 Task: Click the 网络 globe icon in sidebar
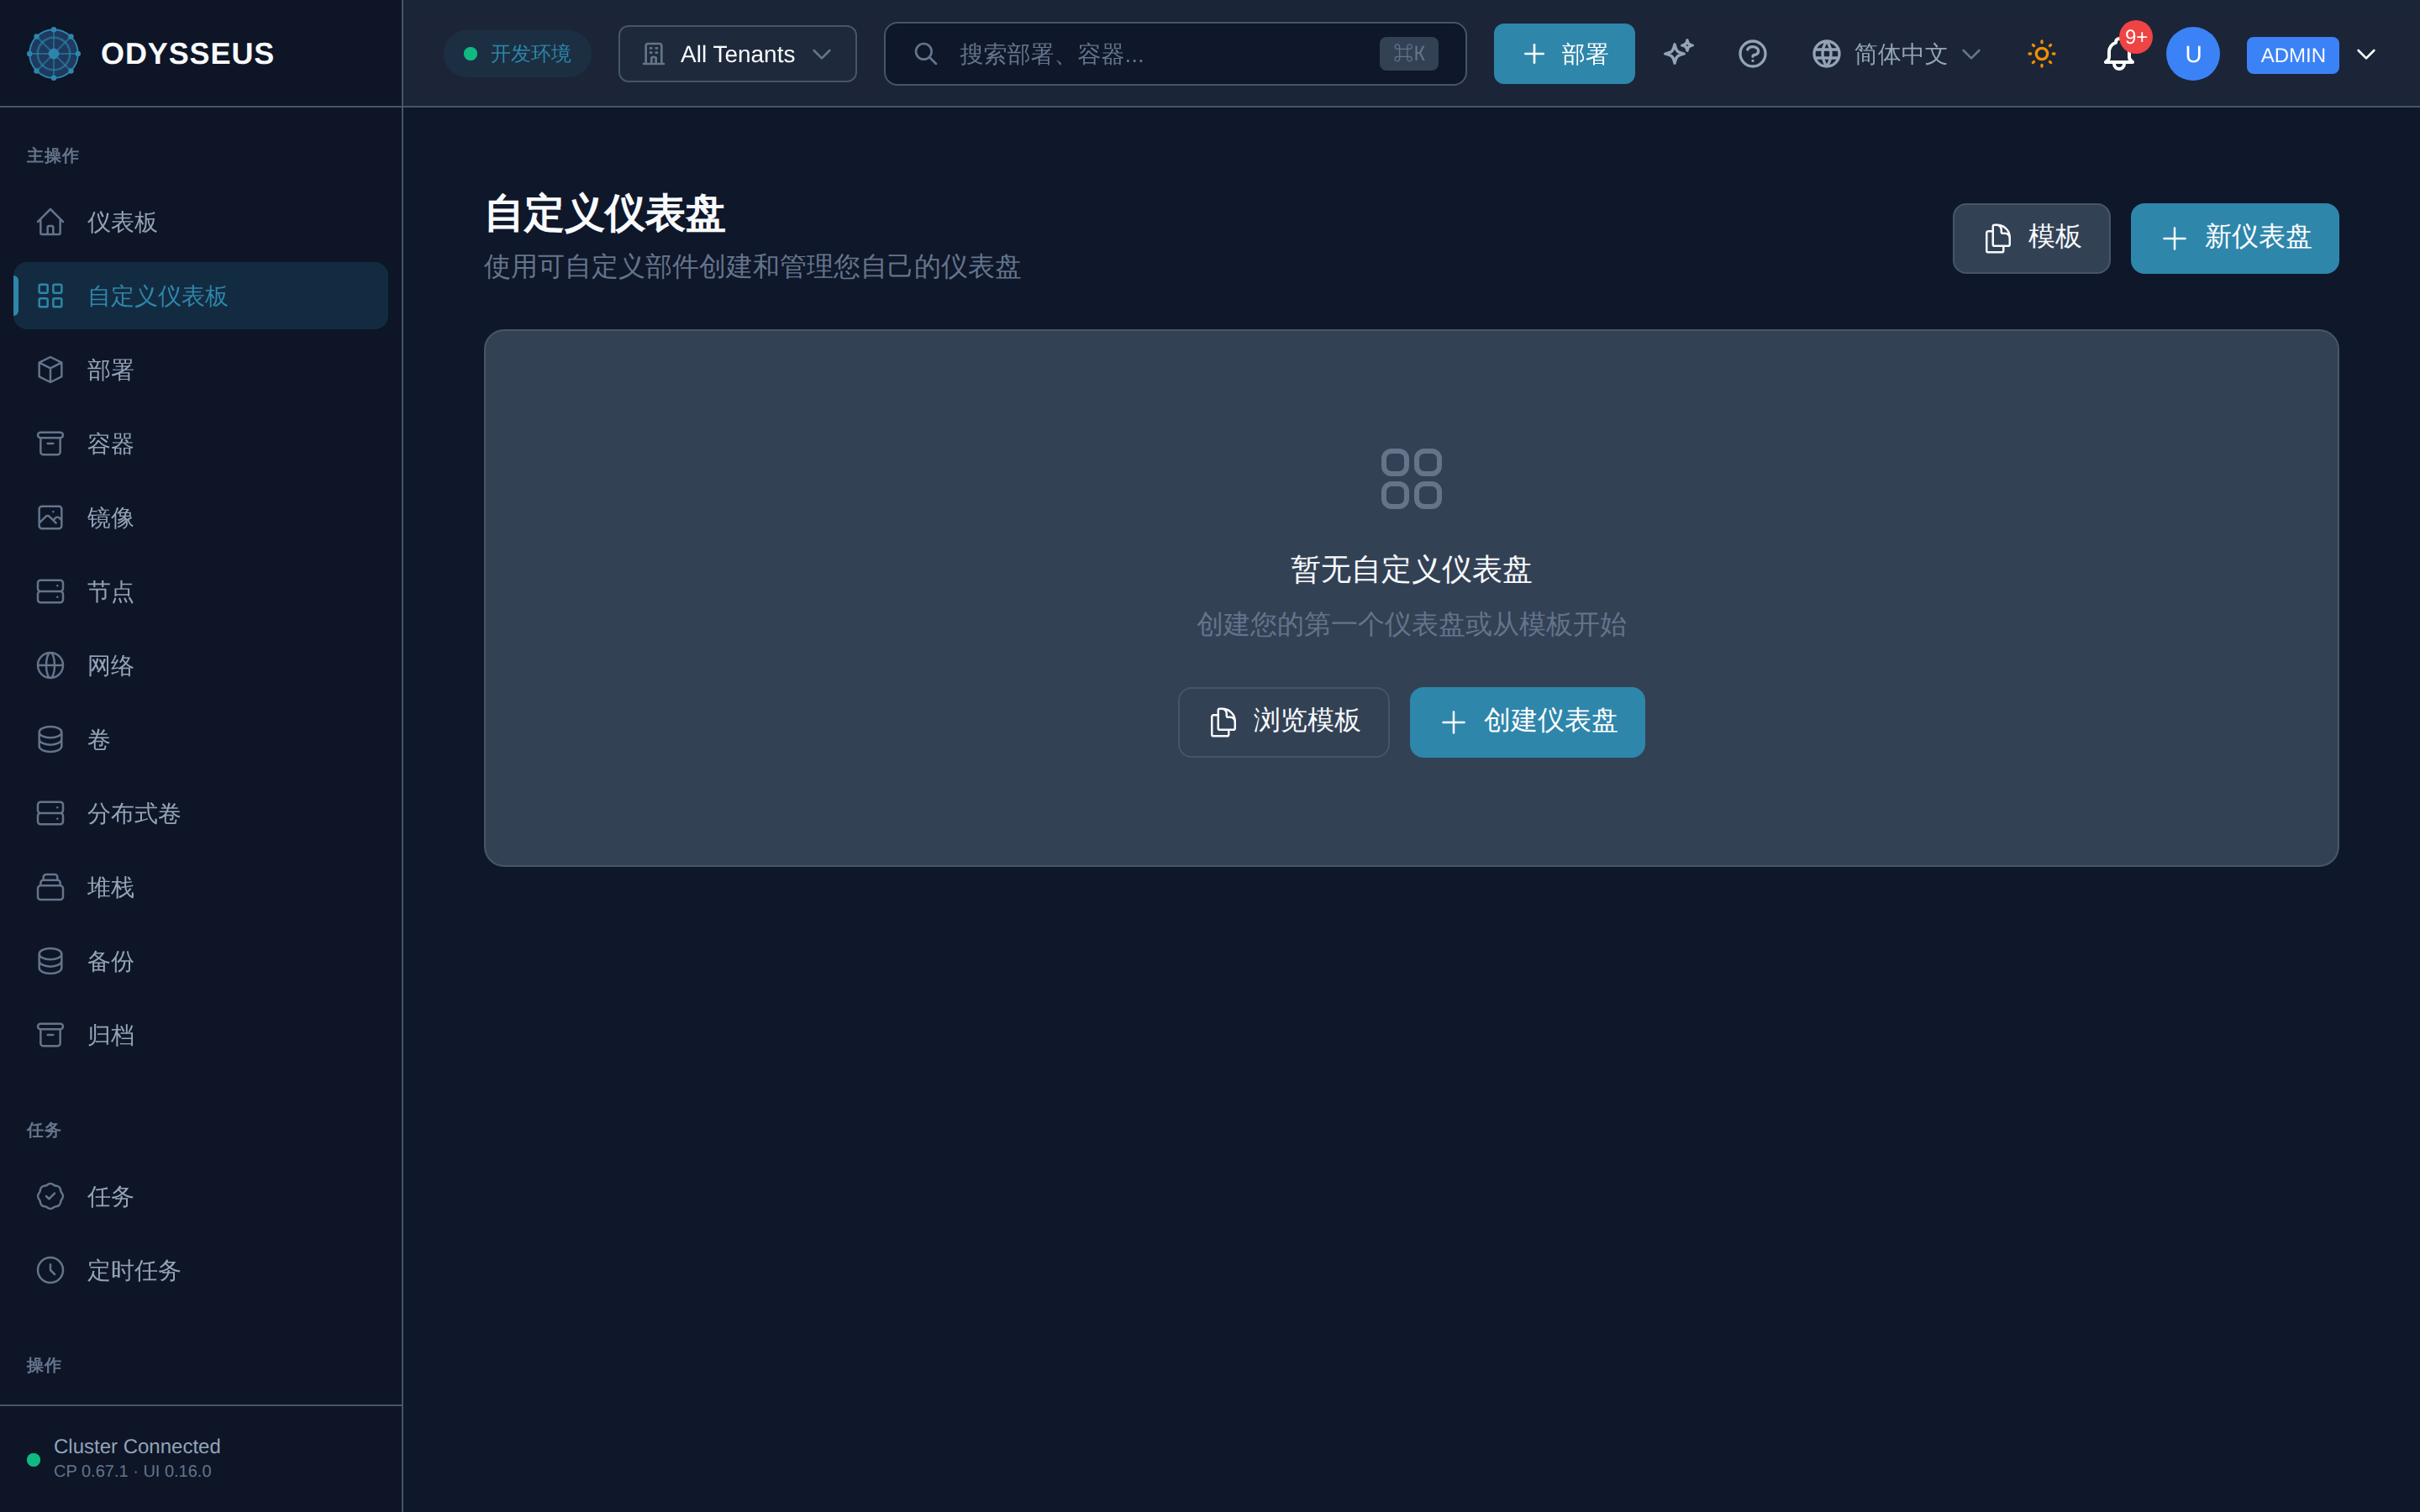click(50, 666)
